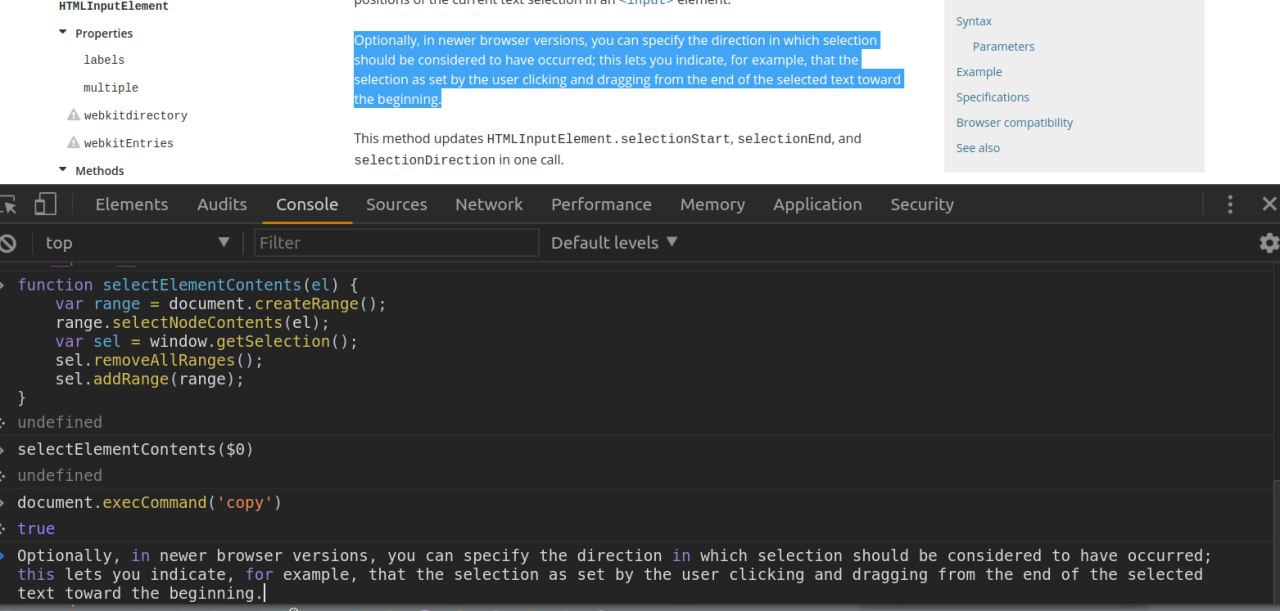Open the Sources tab

tap(396, 205)
